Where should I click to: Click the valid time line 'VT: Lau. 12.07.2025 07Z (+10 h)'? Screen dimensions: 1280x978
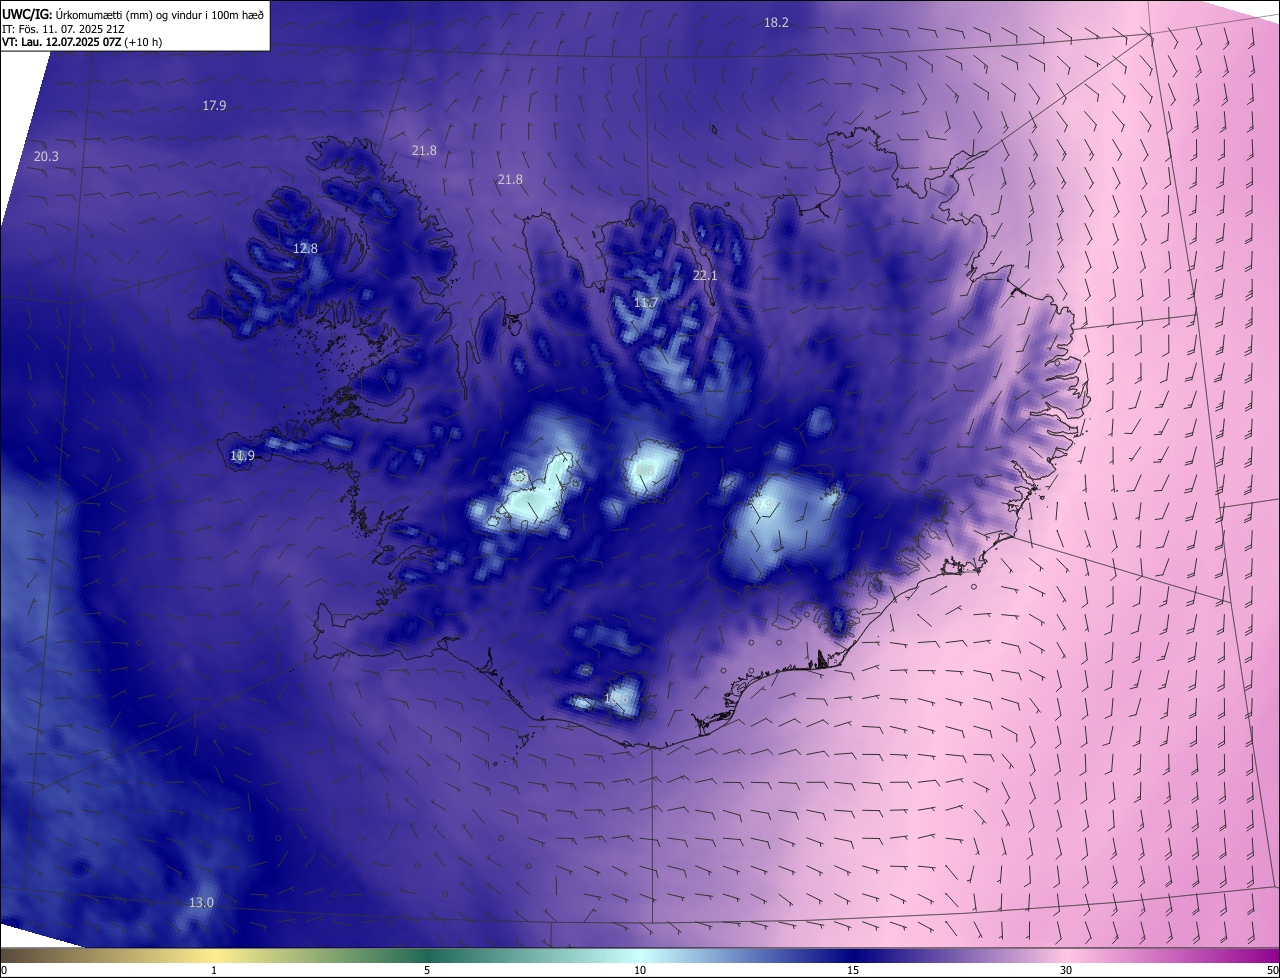click(82, 42)
